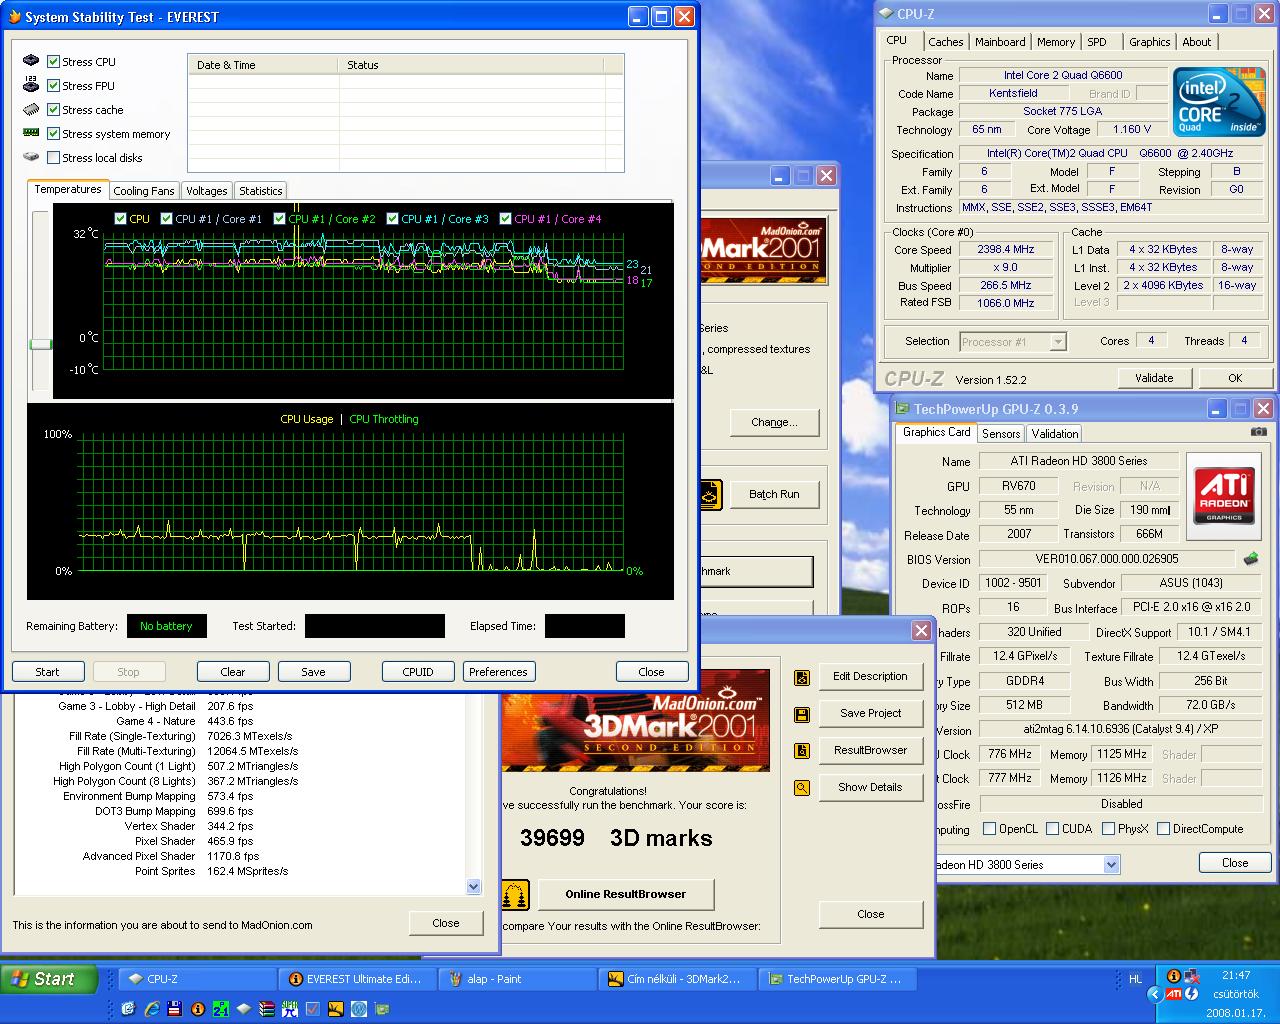Click the Validate button in CPU-Z
This screenshot has width=1280, height=1024.
pos(1154,378)
